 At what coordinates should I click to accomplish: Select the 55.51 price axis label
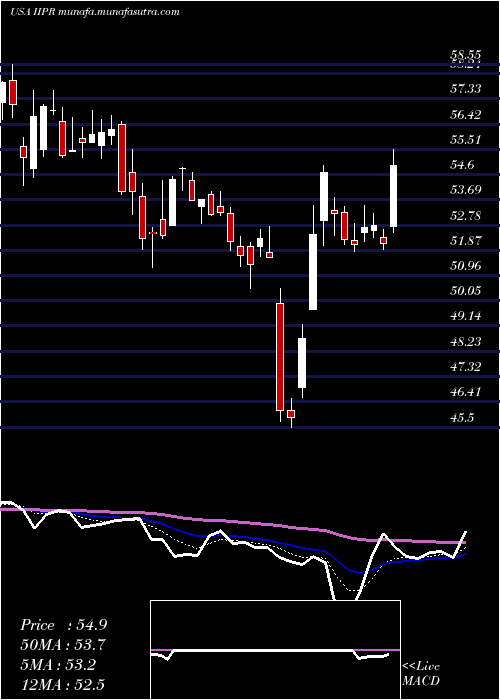466,140
